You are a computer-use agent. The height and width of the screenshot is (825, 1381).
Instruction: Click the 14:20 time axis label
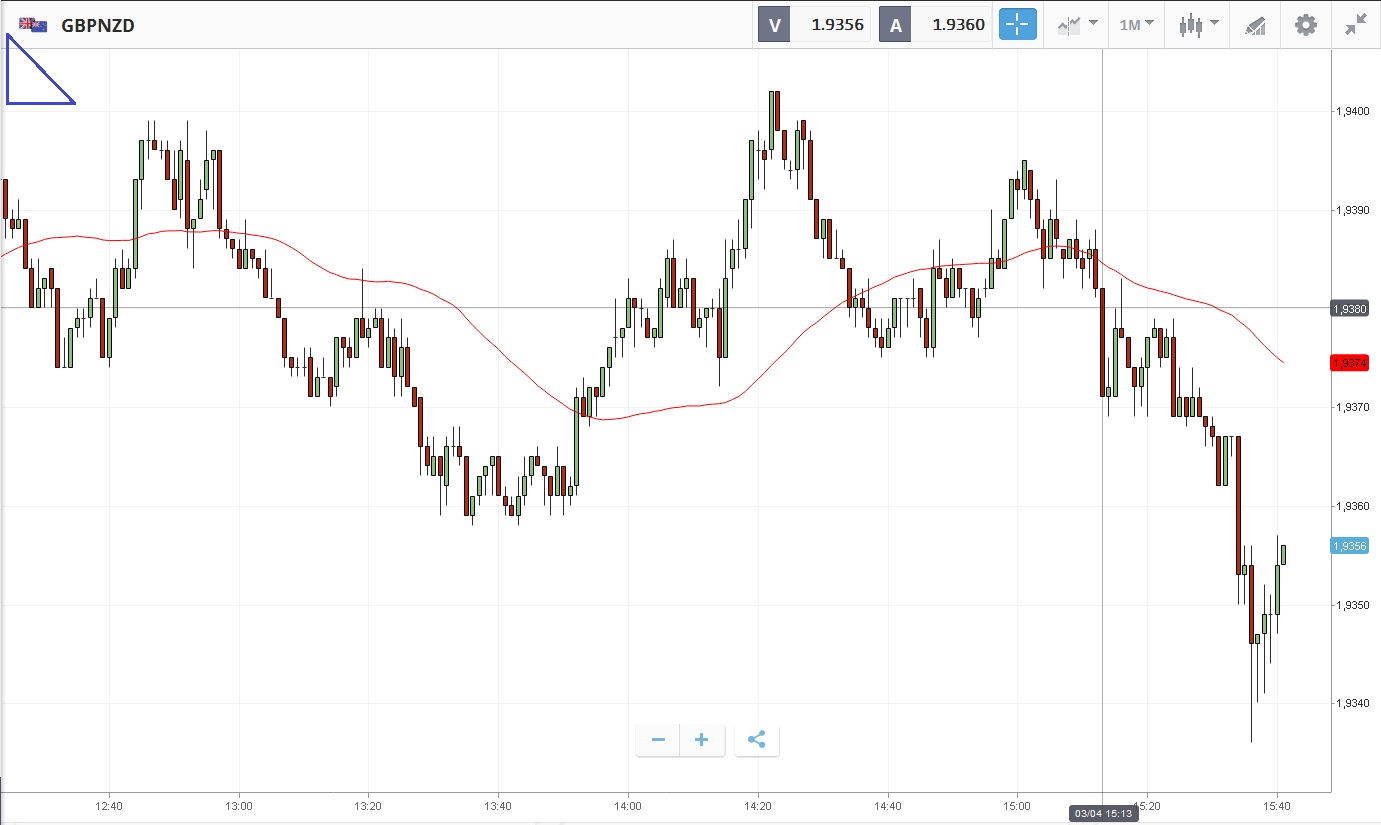[758, 806]
